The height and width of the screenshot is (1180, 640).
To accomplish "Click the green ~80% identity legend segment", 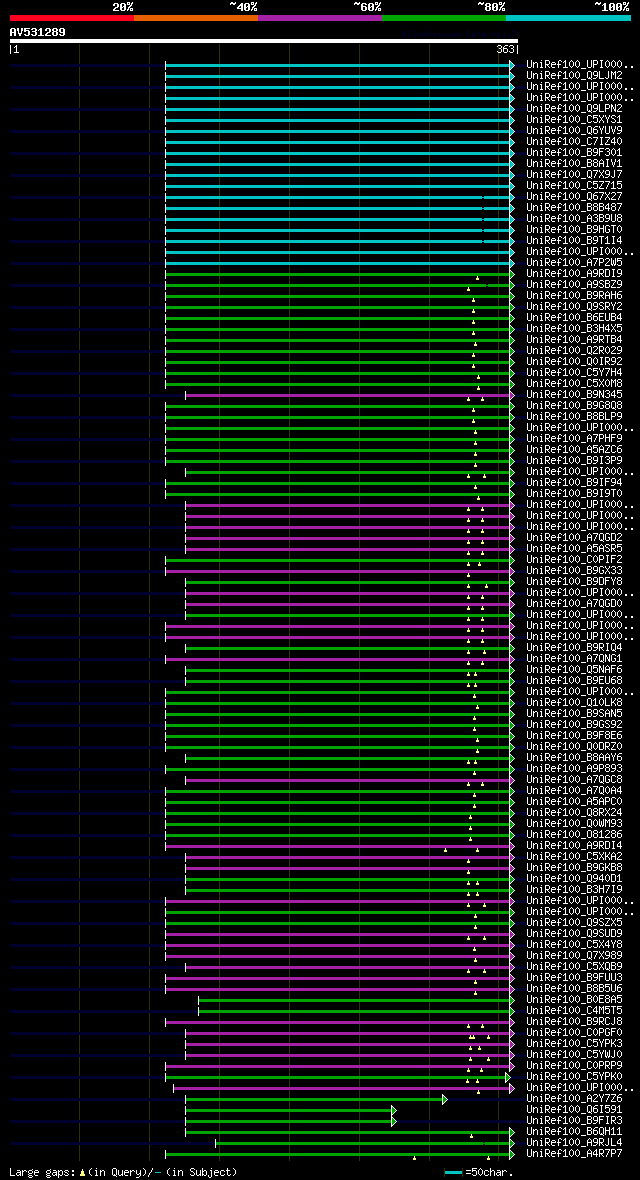I will [x=444, y=17].
